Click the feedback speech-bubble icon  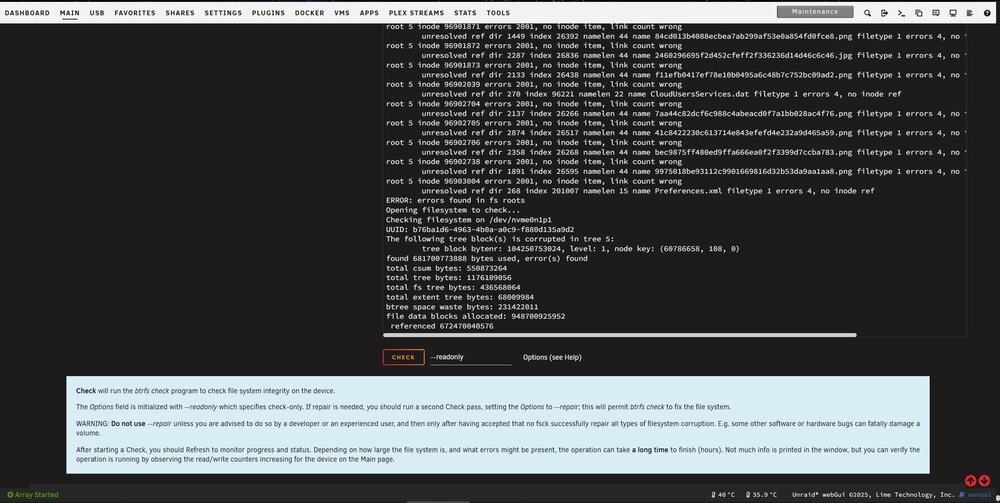[x=936, y=13]
